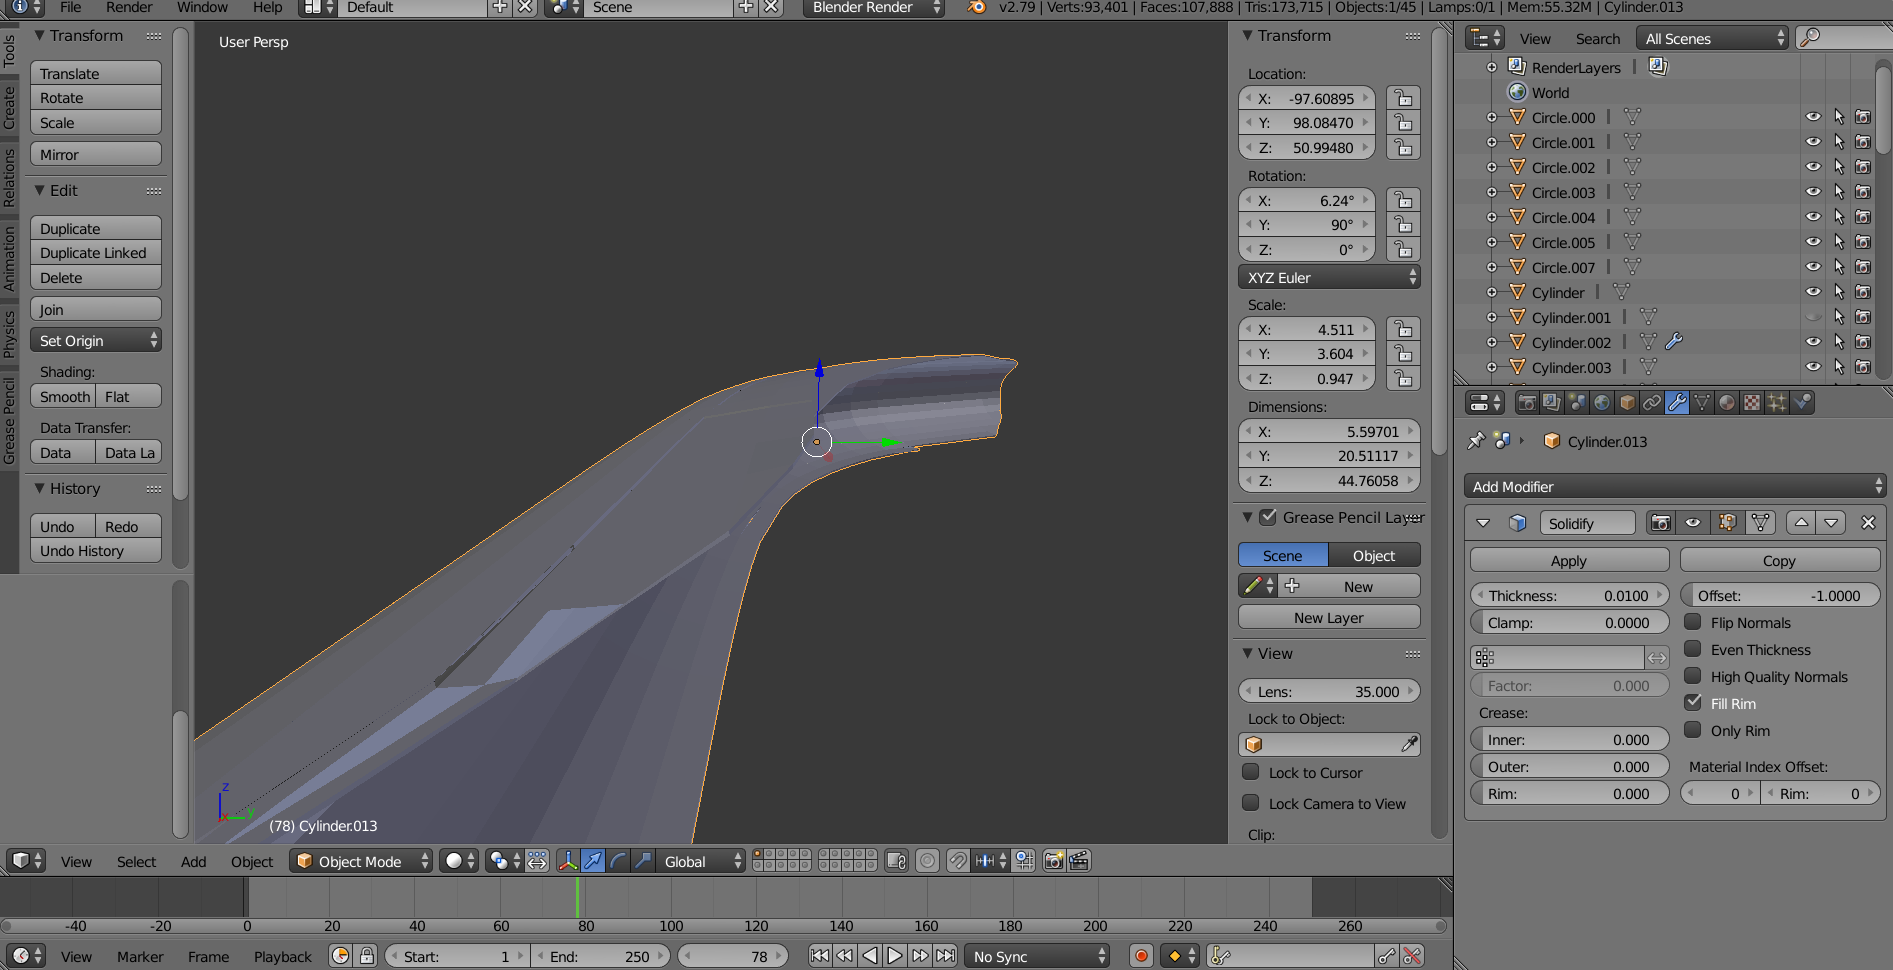Open the XYZ Euler rotation mode dropdown
This screenshot has height=970, width=1893.
pos(1329,277)
